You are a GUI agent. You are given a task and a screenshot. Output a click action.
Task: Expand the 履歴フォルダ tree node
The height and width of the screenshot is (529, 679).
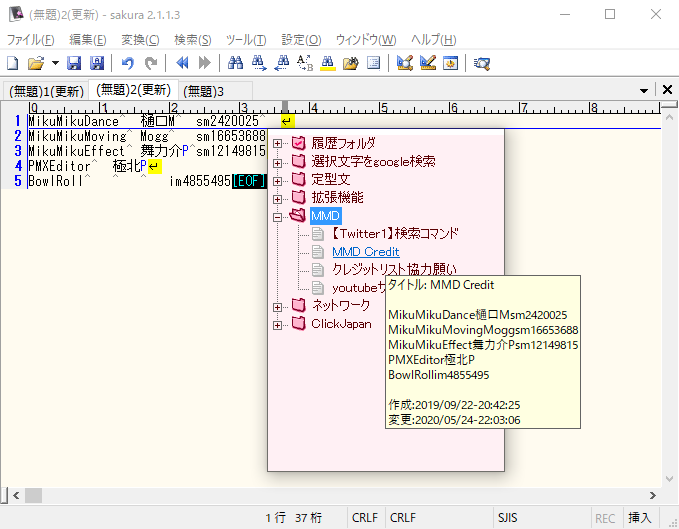click(x=277, y=143)
